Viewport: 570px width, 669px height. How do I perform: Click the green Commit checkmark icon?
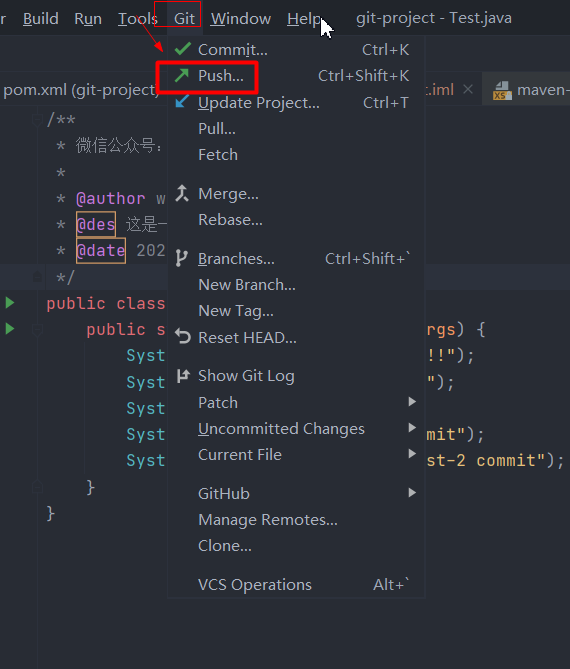[183, 49]
